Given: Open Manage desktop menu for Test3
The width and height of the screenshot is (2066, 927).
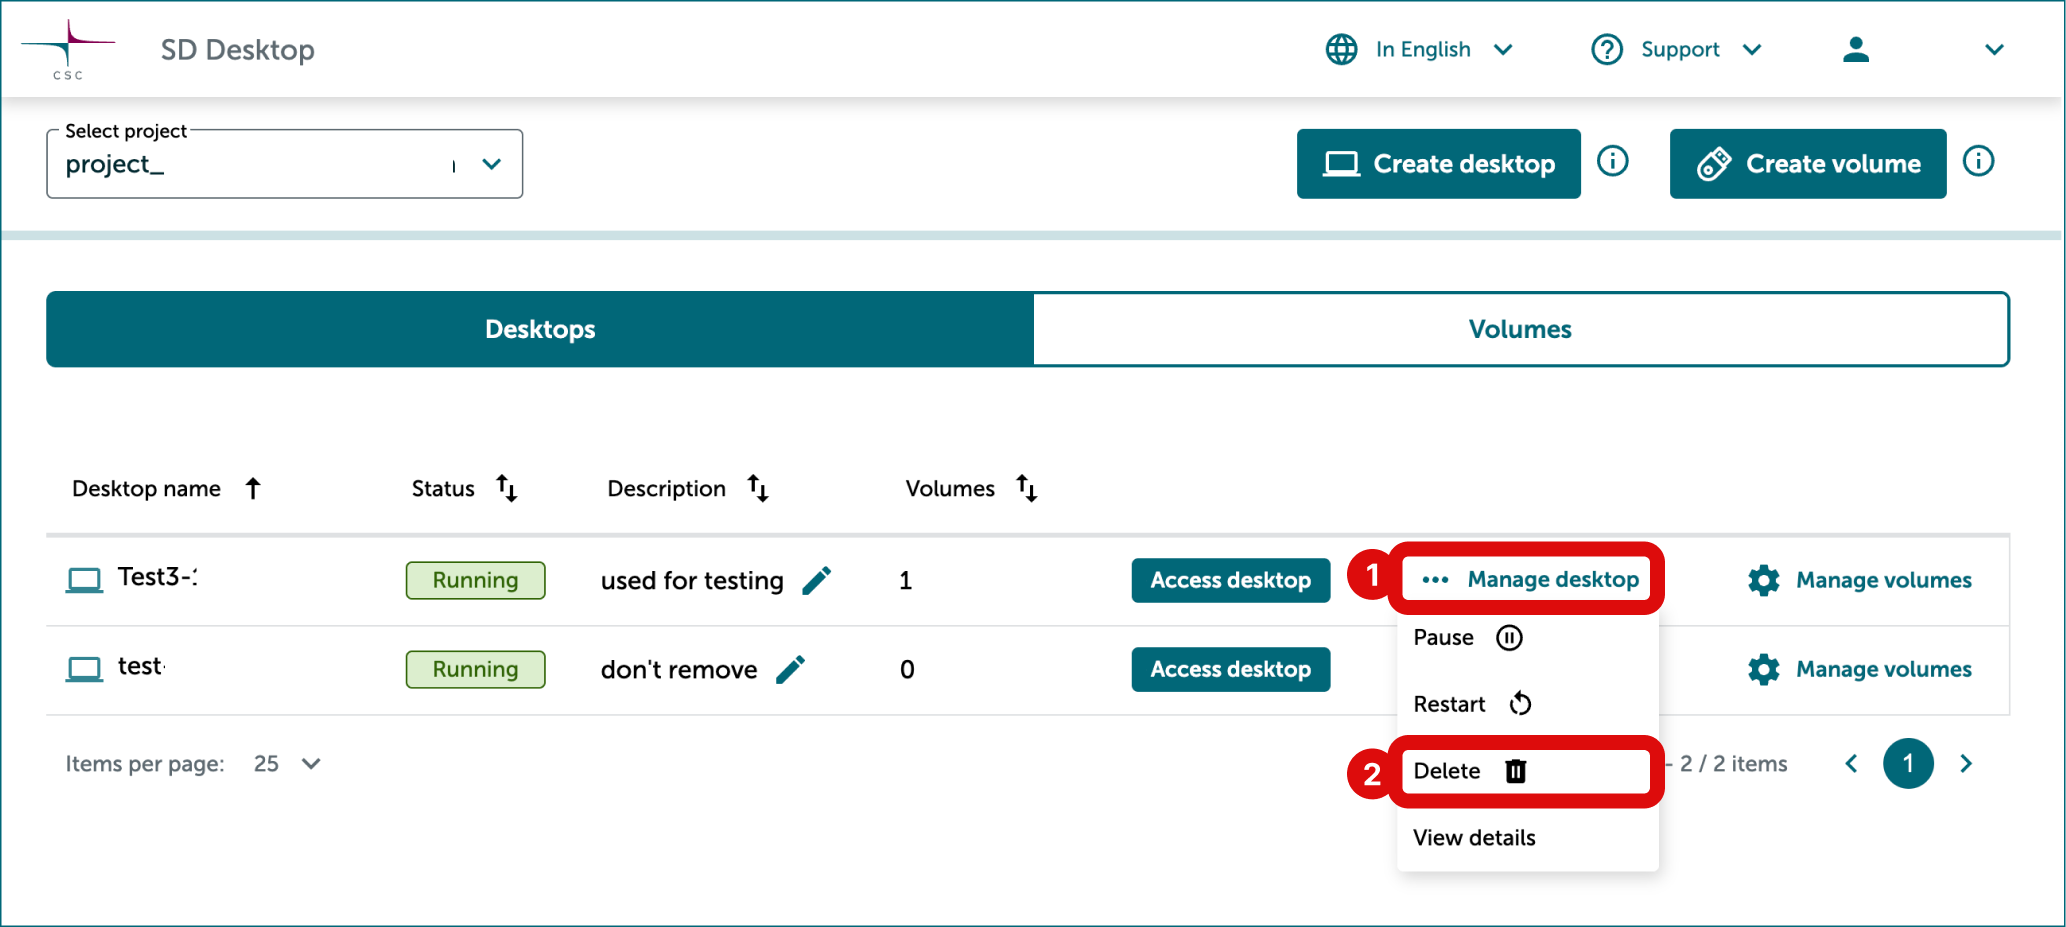Looking at the screenshot, I should (x=1529, y=580).
